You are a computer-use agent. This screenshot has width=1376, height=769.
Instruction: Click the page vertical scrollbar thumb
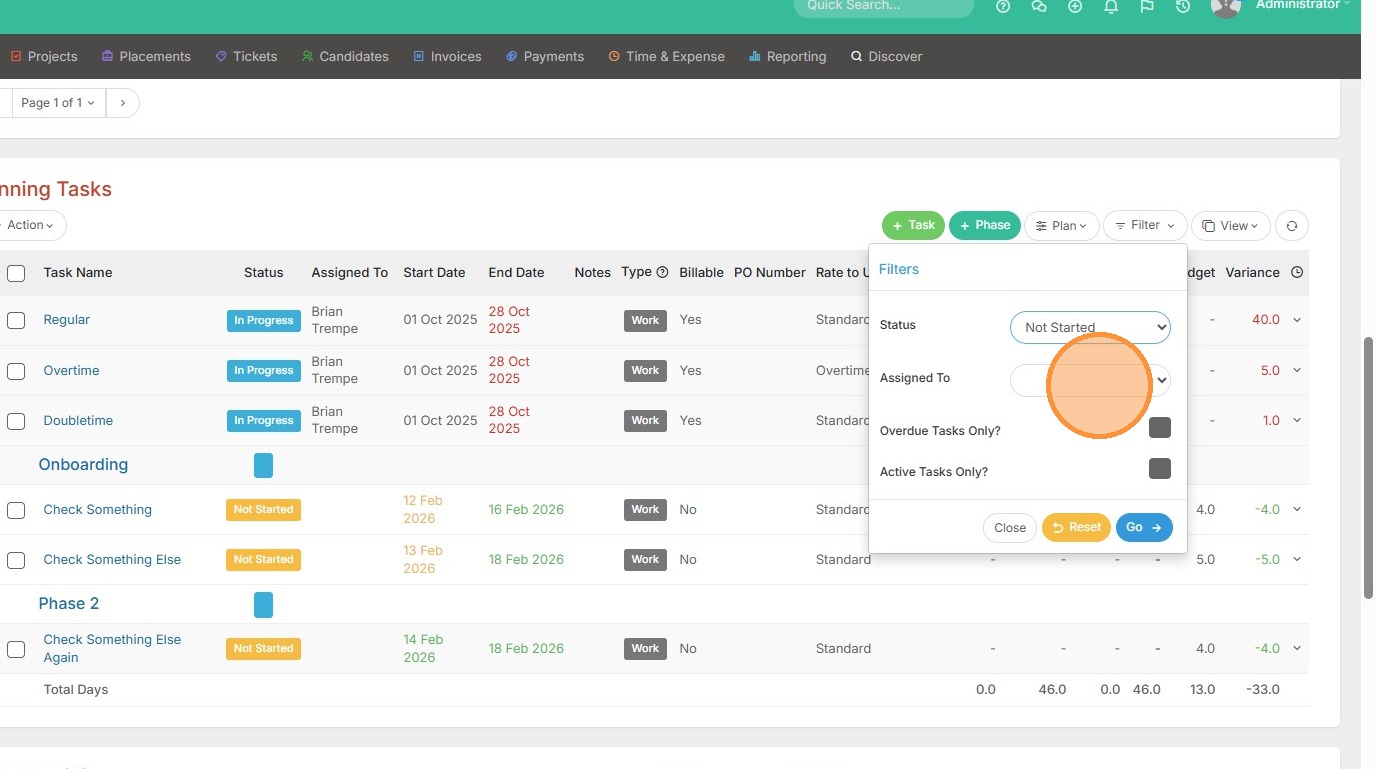point(1369,468)
